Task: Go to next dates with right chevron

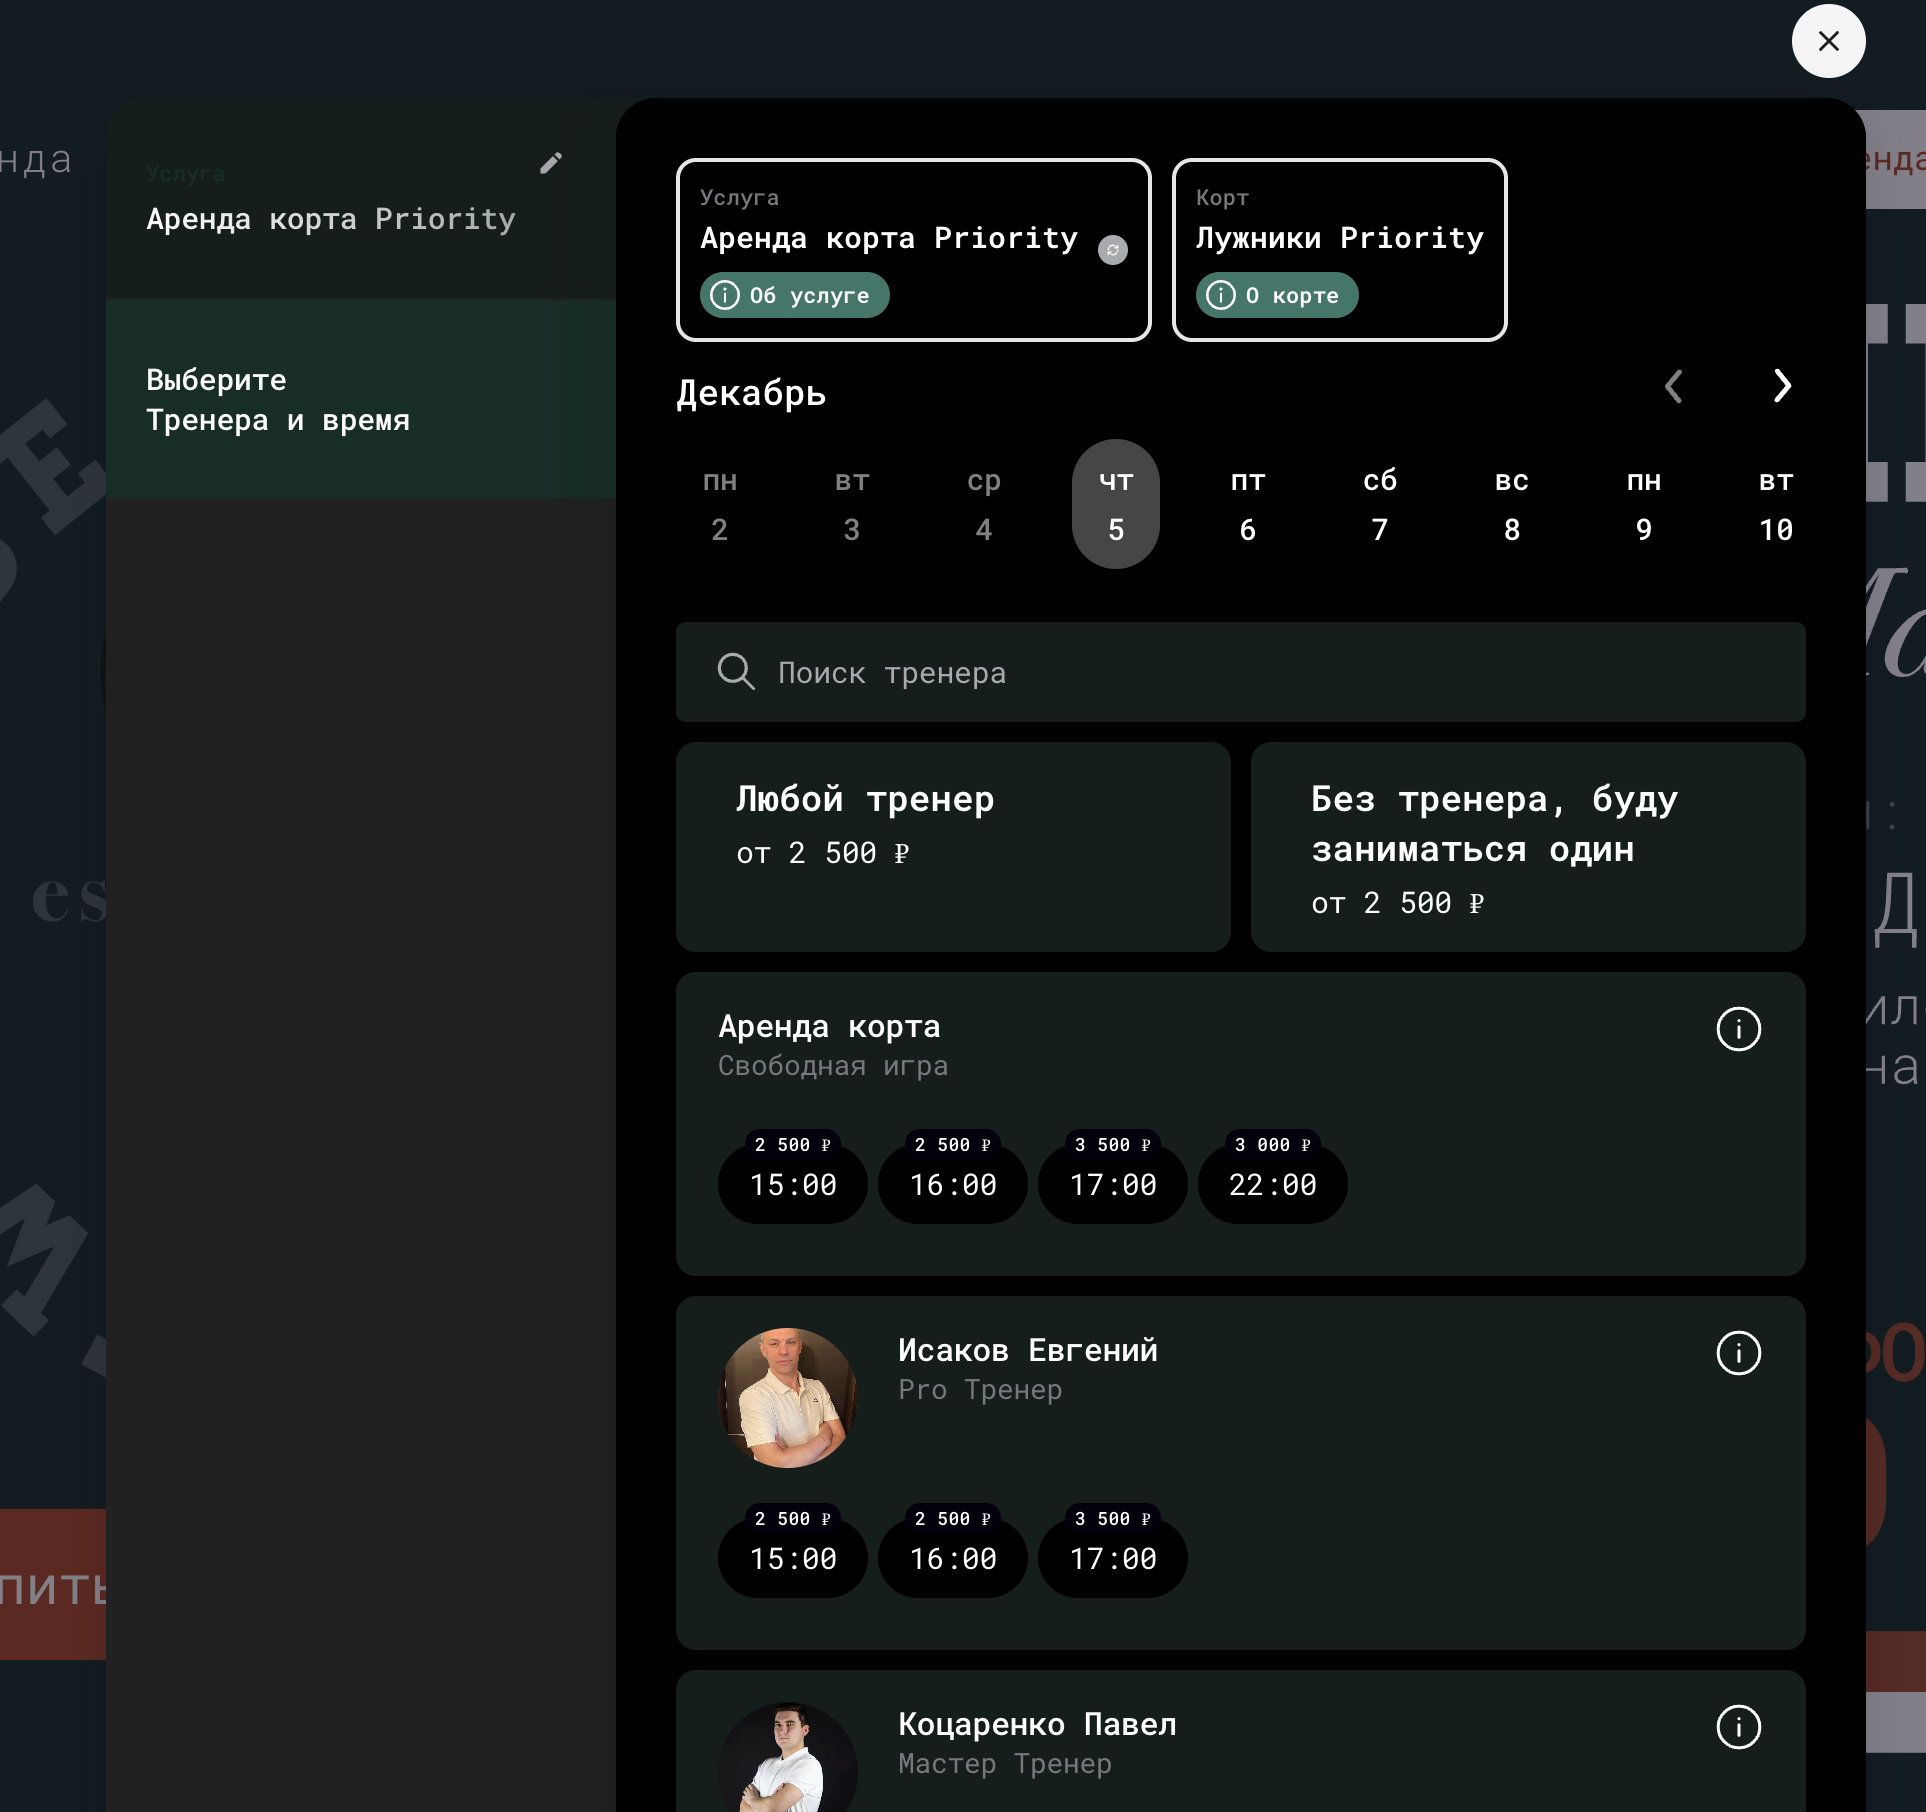Action: (x=1782, y=386)
